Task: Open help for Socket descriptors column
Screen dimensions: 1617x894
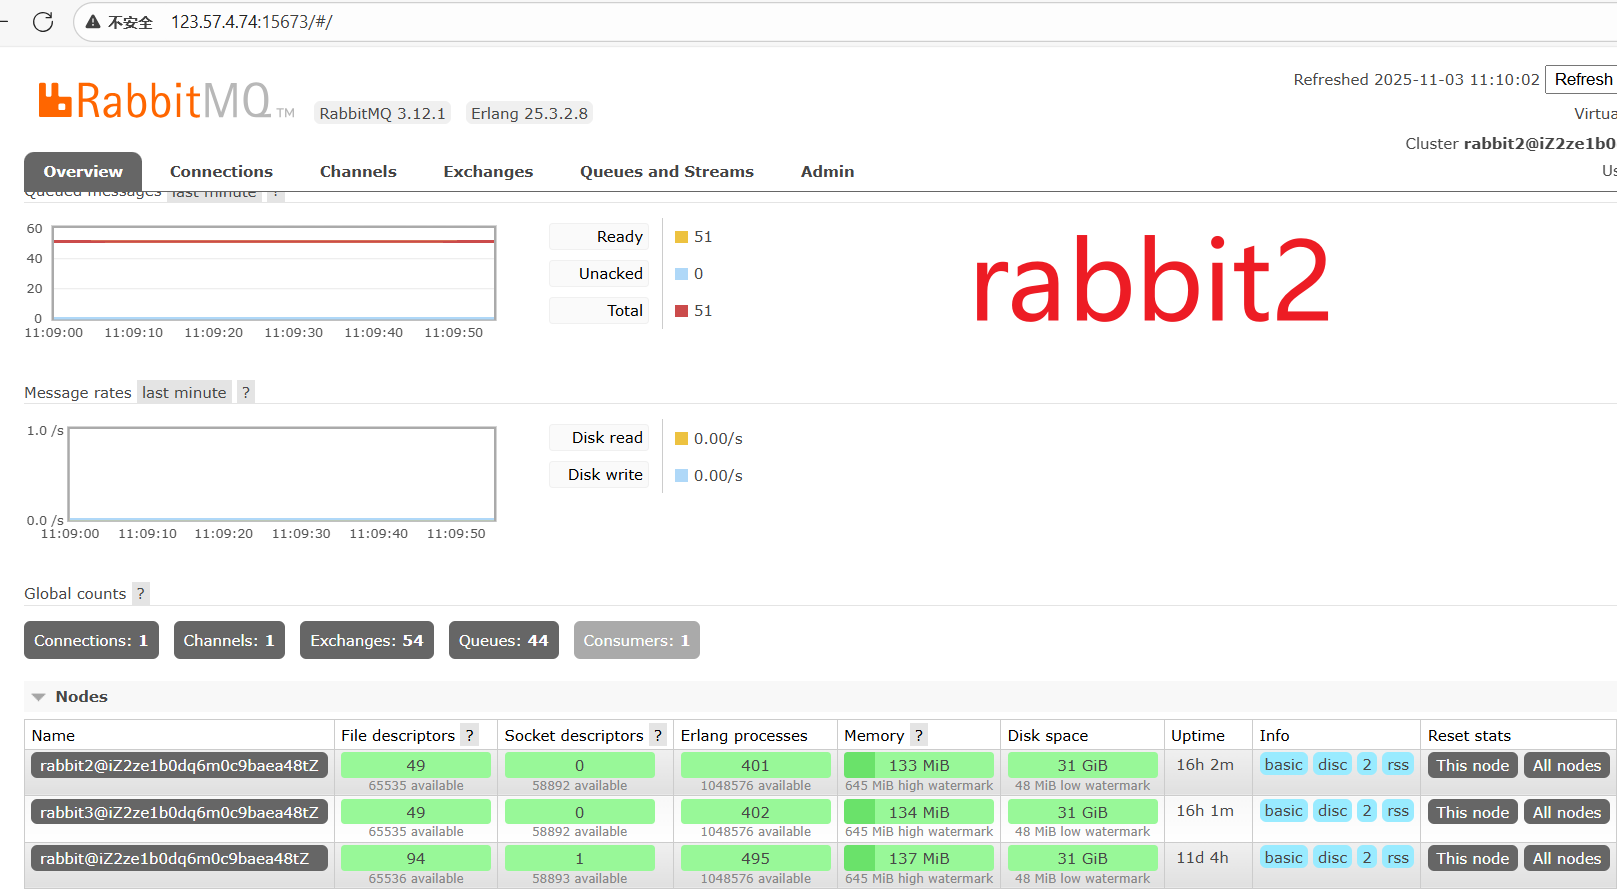Action: (658, 735)
